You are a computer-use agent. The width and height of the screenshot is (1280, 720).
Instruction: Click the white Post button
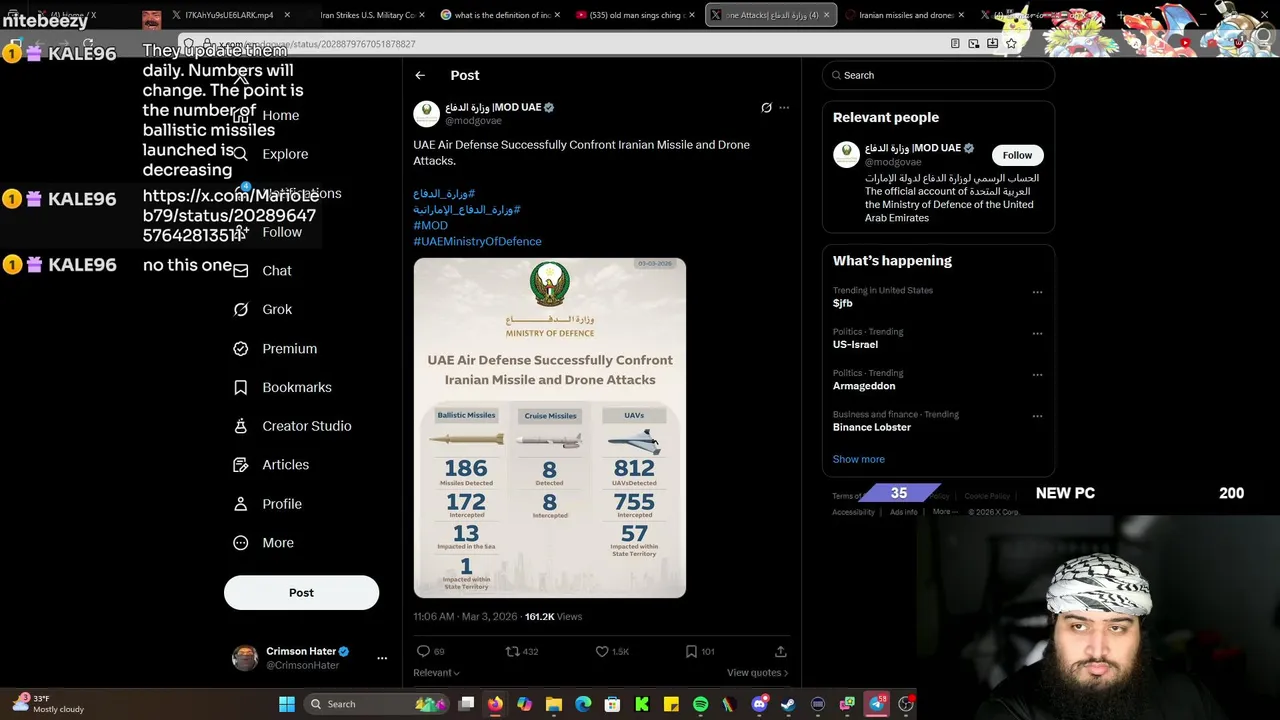pos(301,593)
